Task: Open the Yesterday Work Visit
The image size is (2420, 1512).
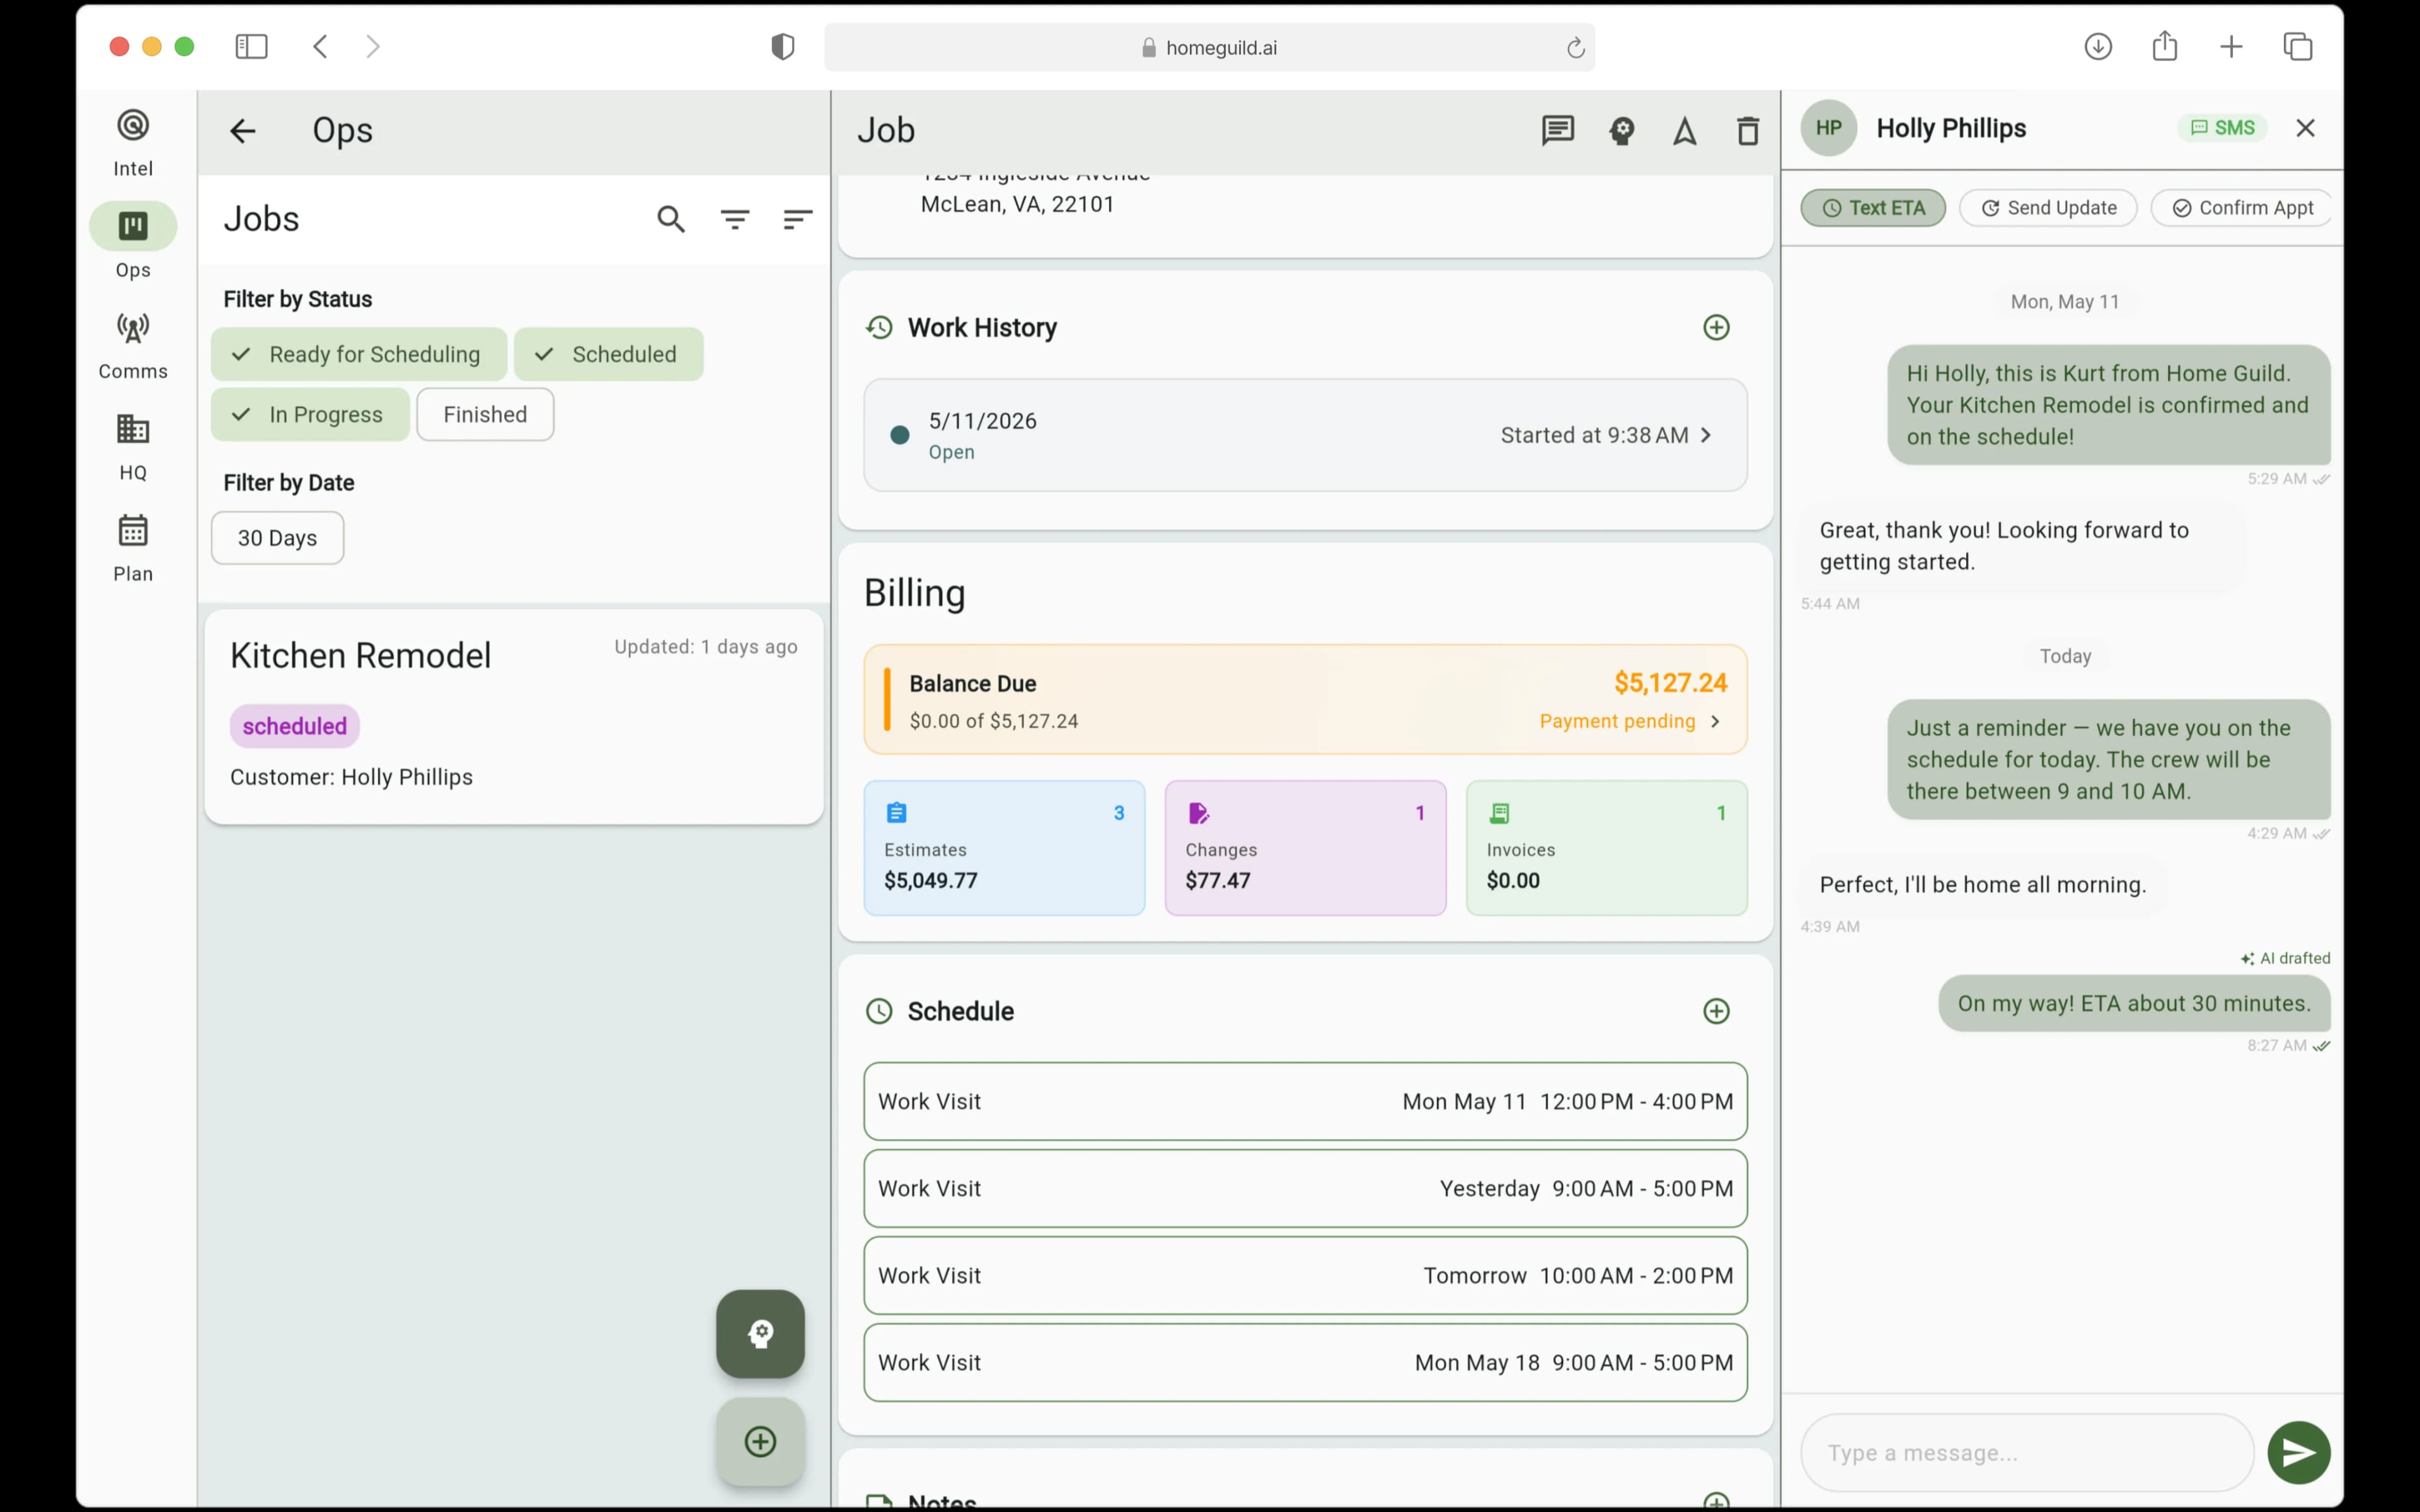Action: coord(1305,1188)
